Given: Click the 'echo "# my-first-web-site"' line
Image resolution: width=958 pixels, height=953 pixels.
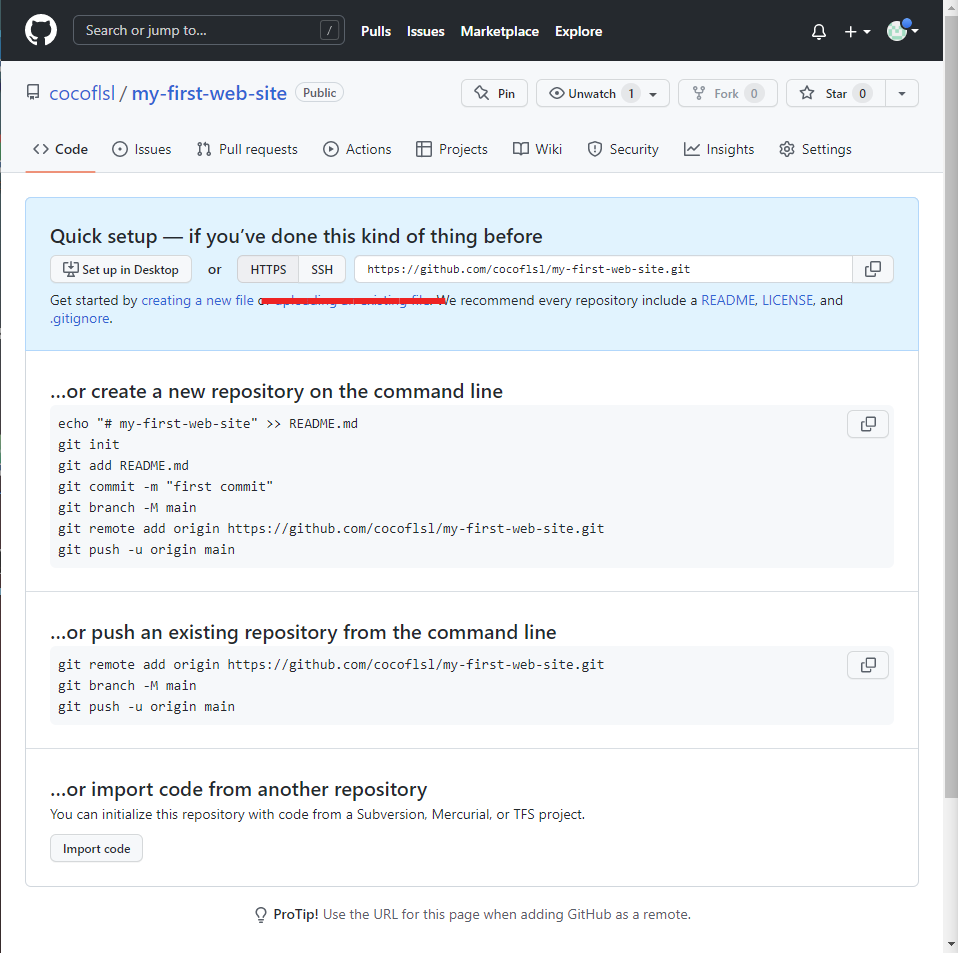Looking at the screenshot, I should 208,424.
